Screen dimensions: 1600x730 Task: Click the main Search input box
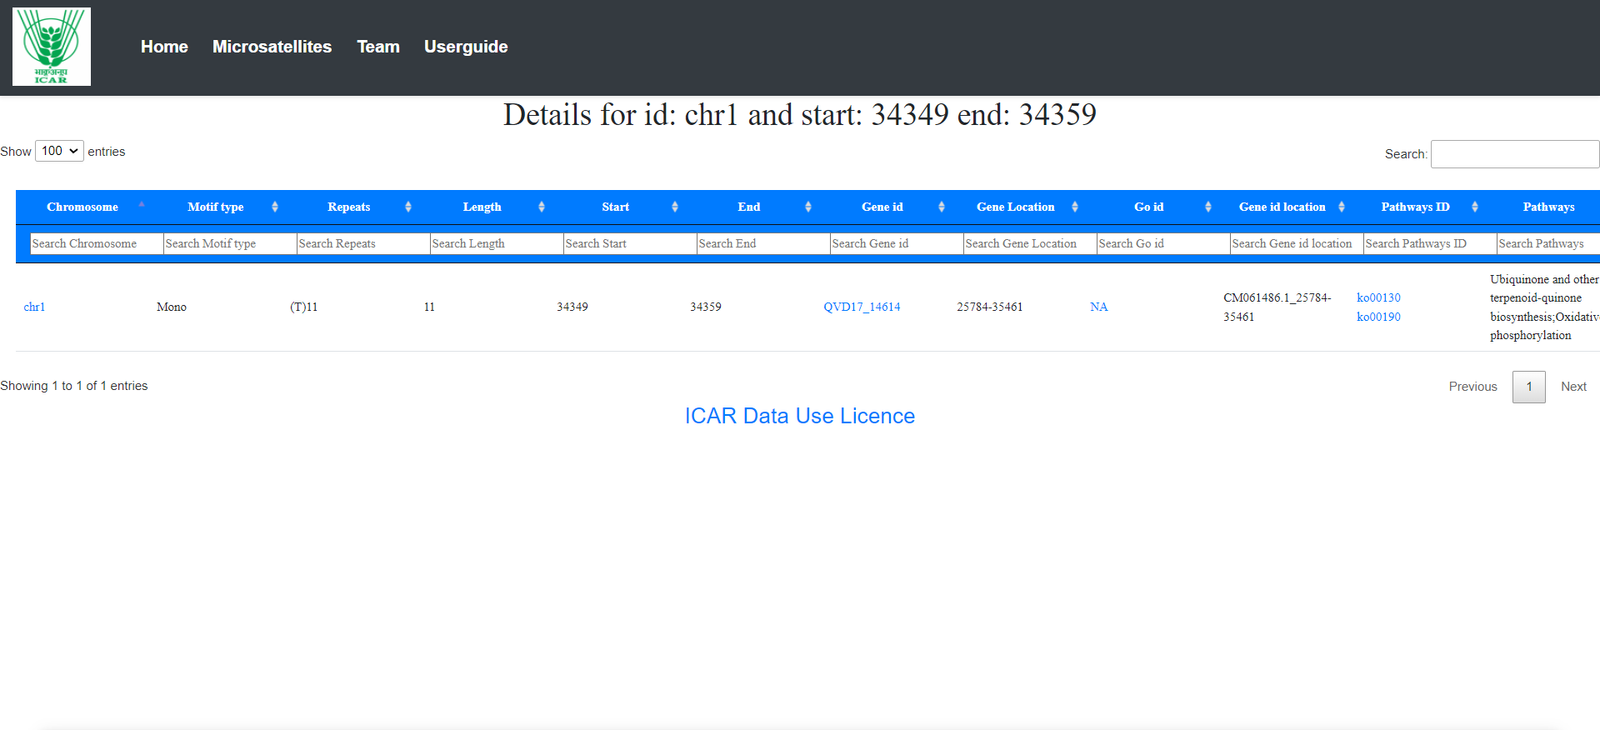tap(1514, 154)
